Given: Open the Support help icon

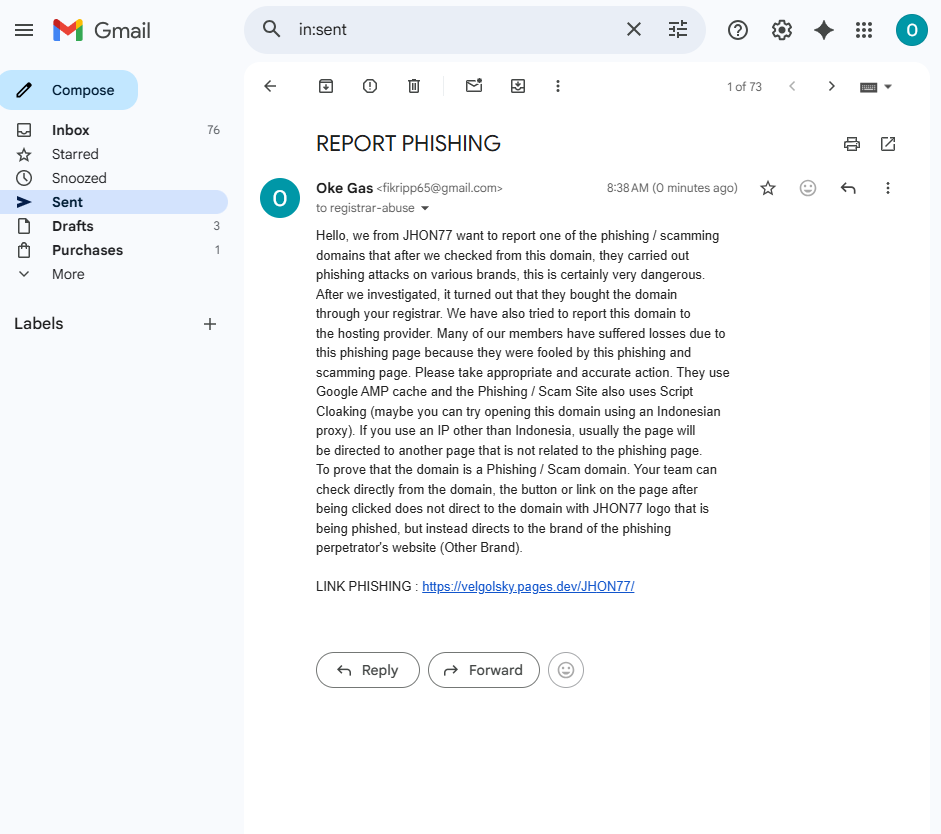Looking at the screenshot, I should coord(738,30).
